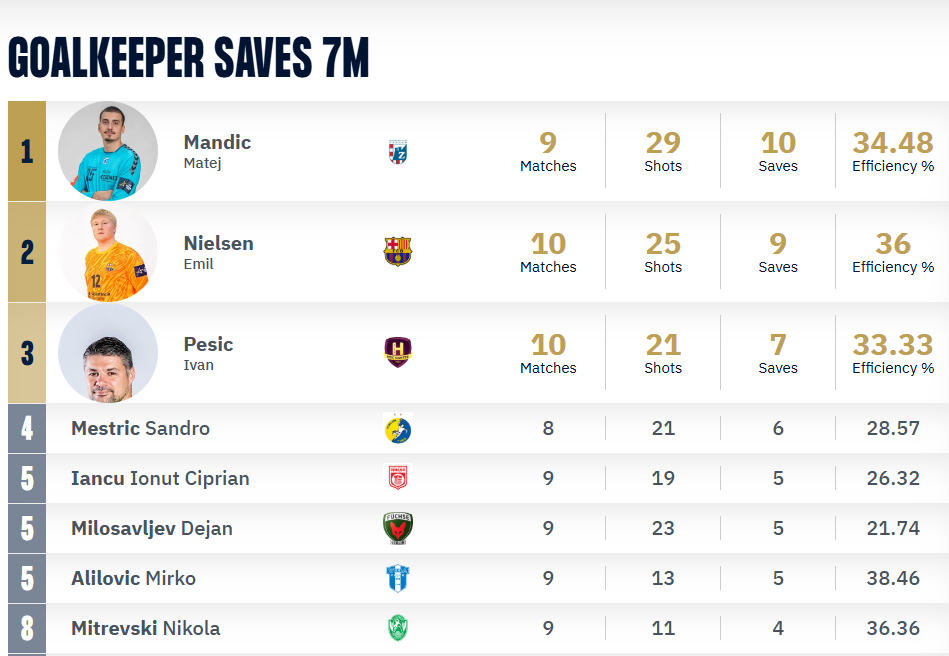Select the Alilovic Mirko name
Screen dimensions: 949x656
[133, 578]
